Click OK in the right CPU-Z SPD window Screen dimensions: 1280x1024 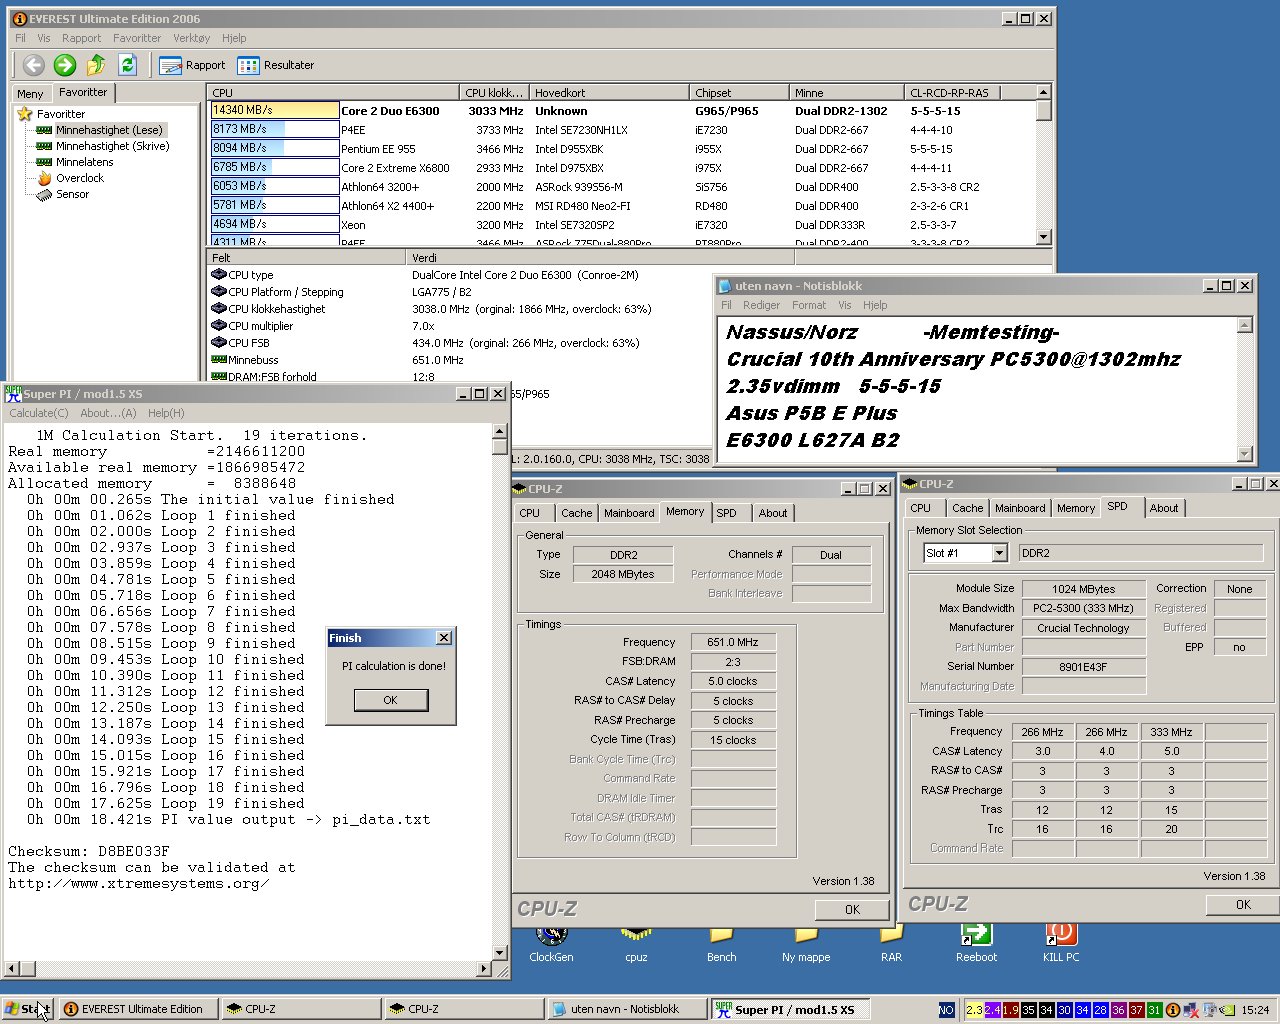point(1243,904)
